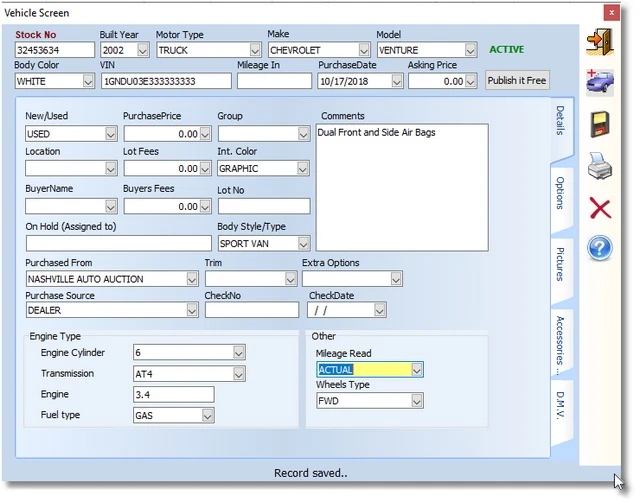640x502 pixels.
Task: Switch to the Options tab
Action: click(x=561, y=193)
